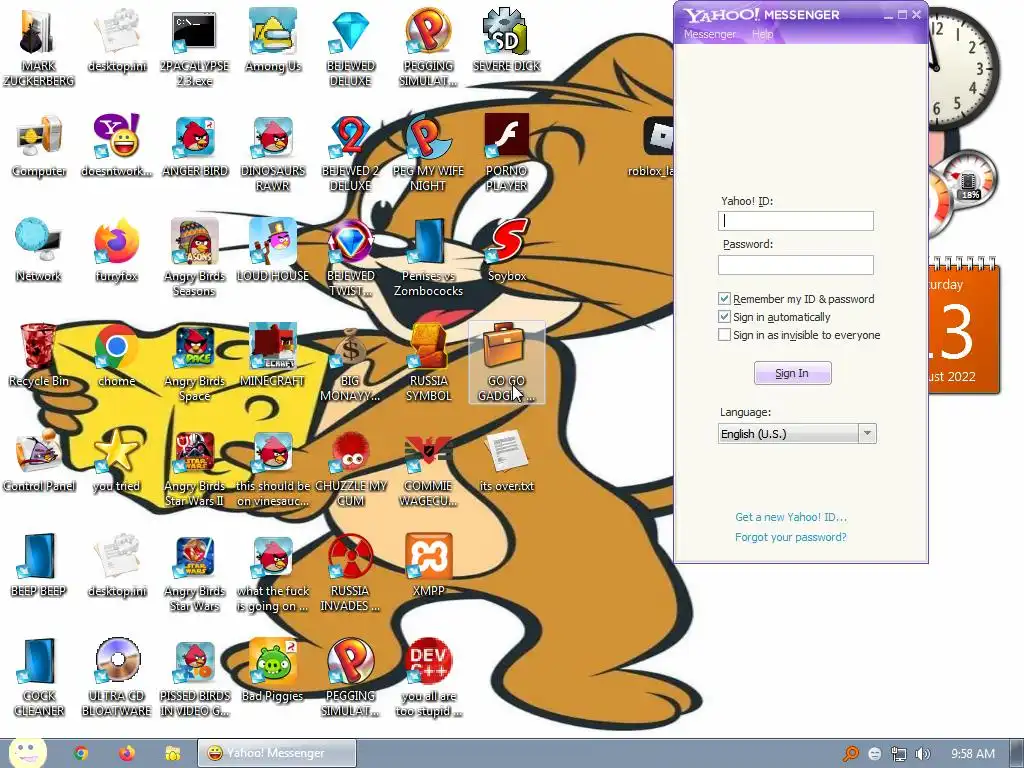The height and width of the screenshot is (768, 1024).
Task: Select the ULTRA CD BLOATWARE disc icon
Action: [117, 677]
